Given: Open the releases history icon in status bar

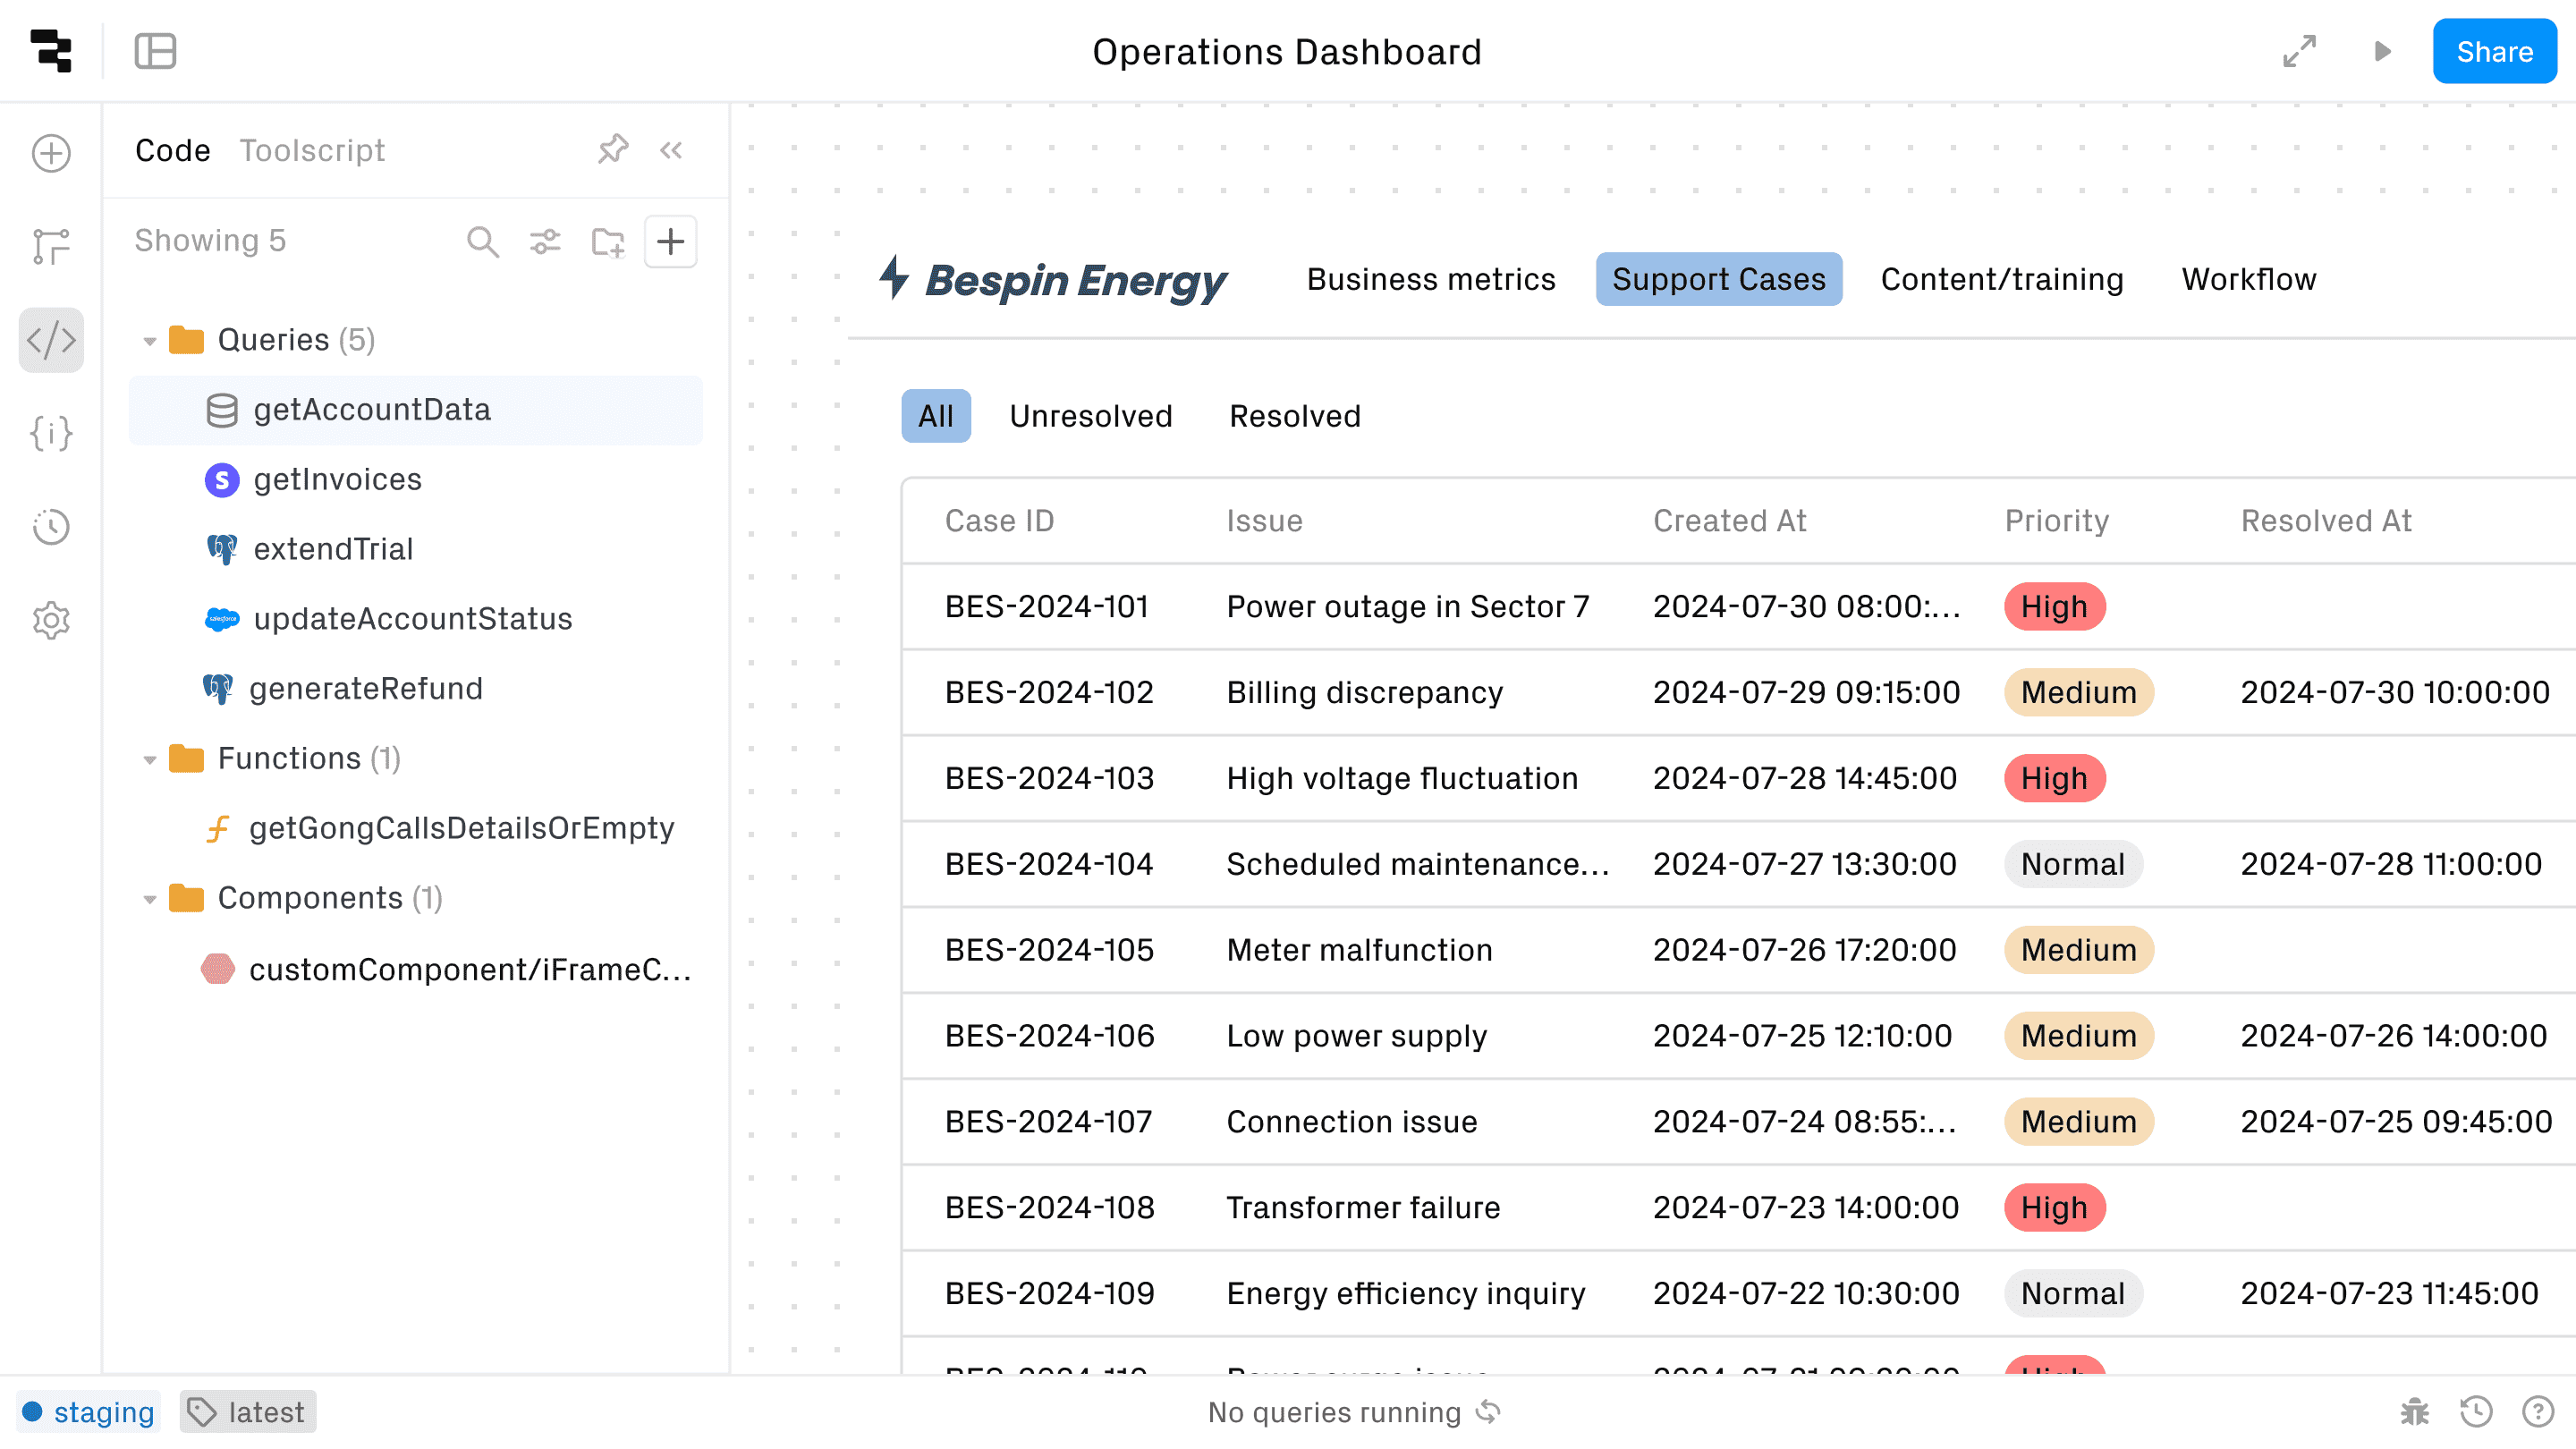Looking at the screenshot, I should pyautogui.click(x=2476, y=1411).
